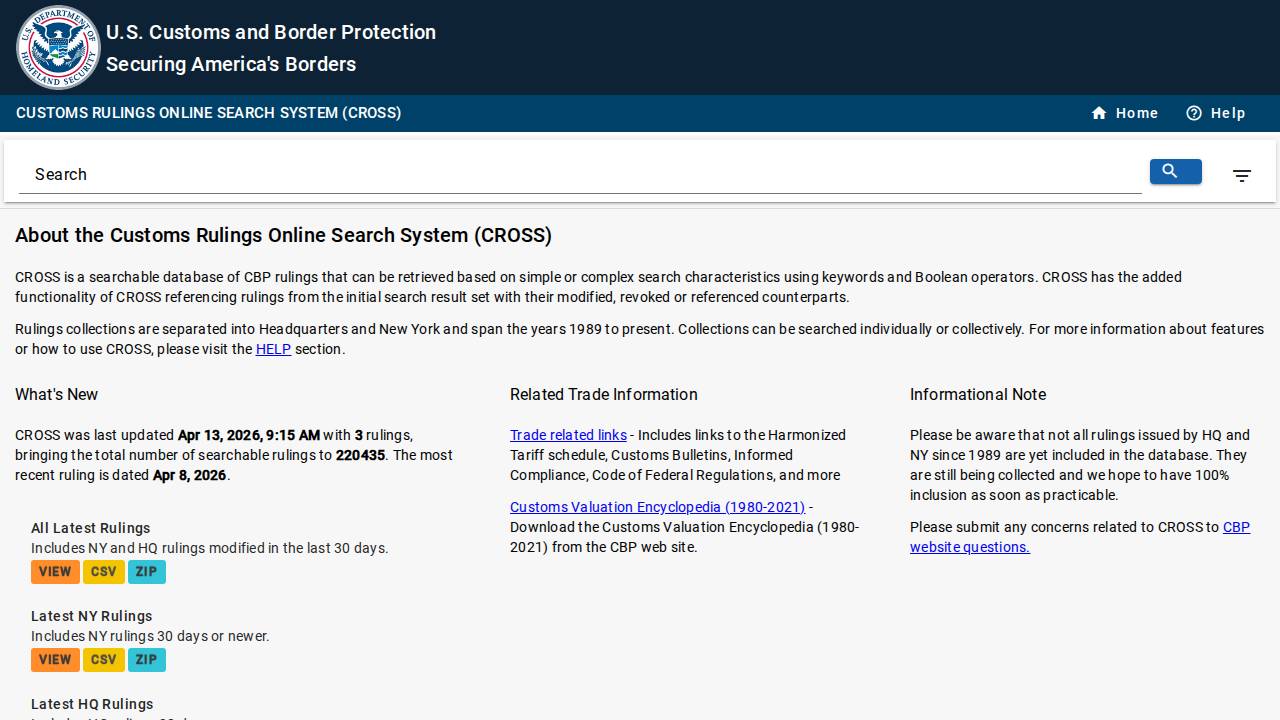
Task: Open the Trade related links hyperlink
Action: [x=568, y=435]
